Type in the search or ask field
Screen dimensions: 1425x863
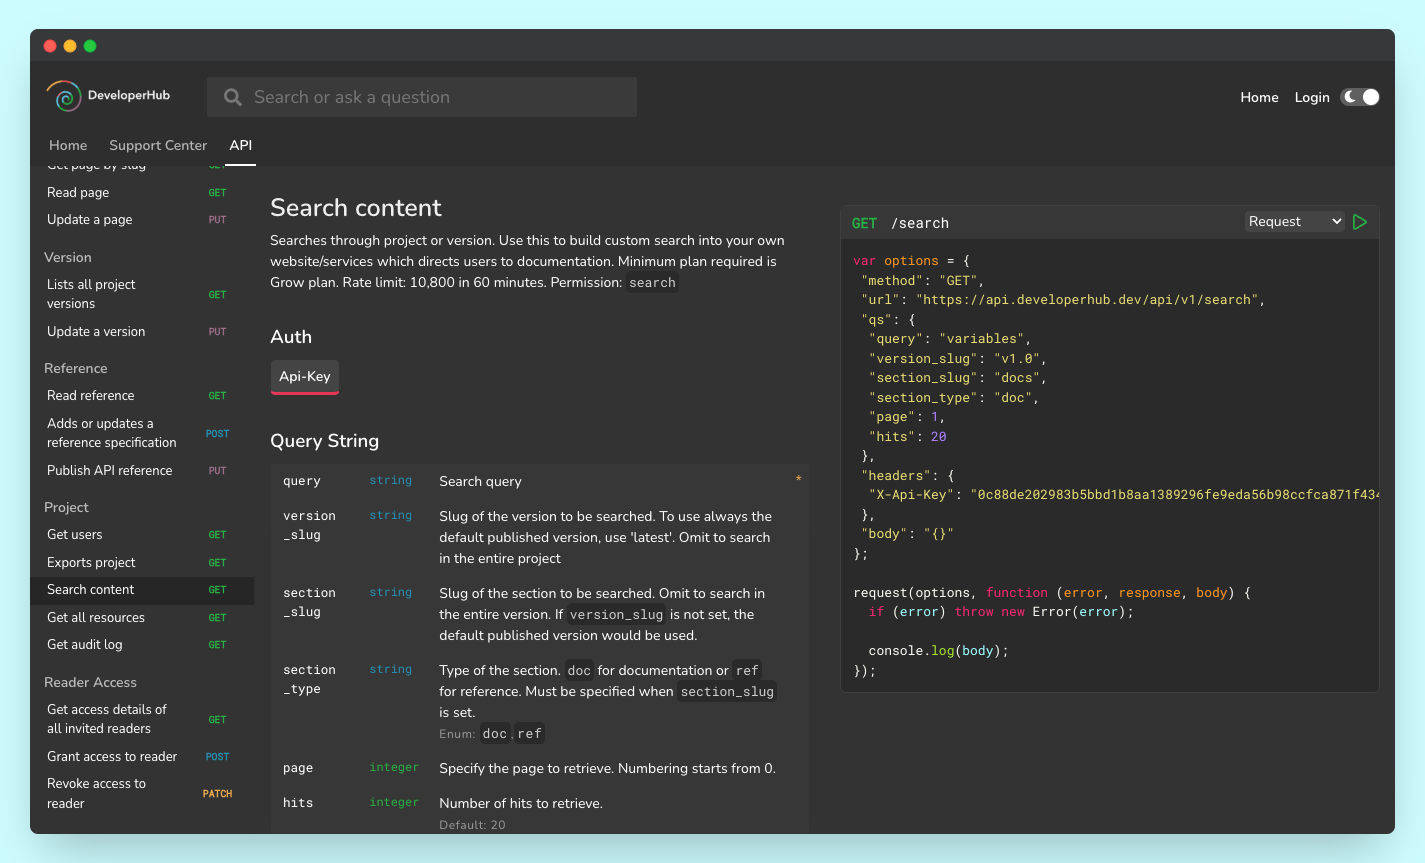[x=430, y=97]
